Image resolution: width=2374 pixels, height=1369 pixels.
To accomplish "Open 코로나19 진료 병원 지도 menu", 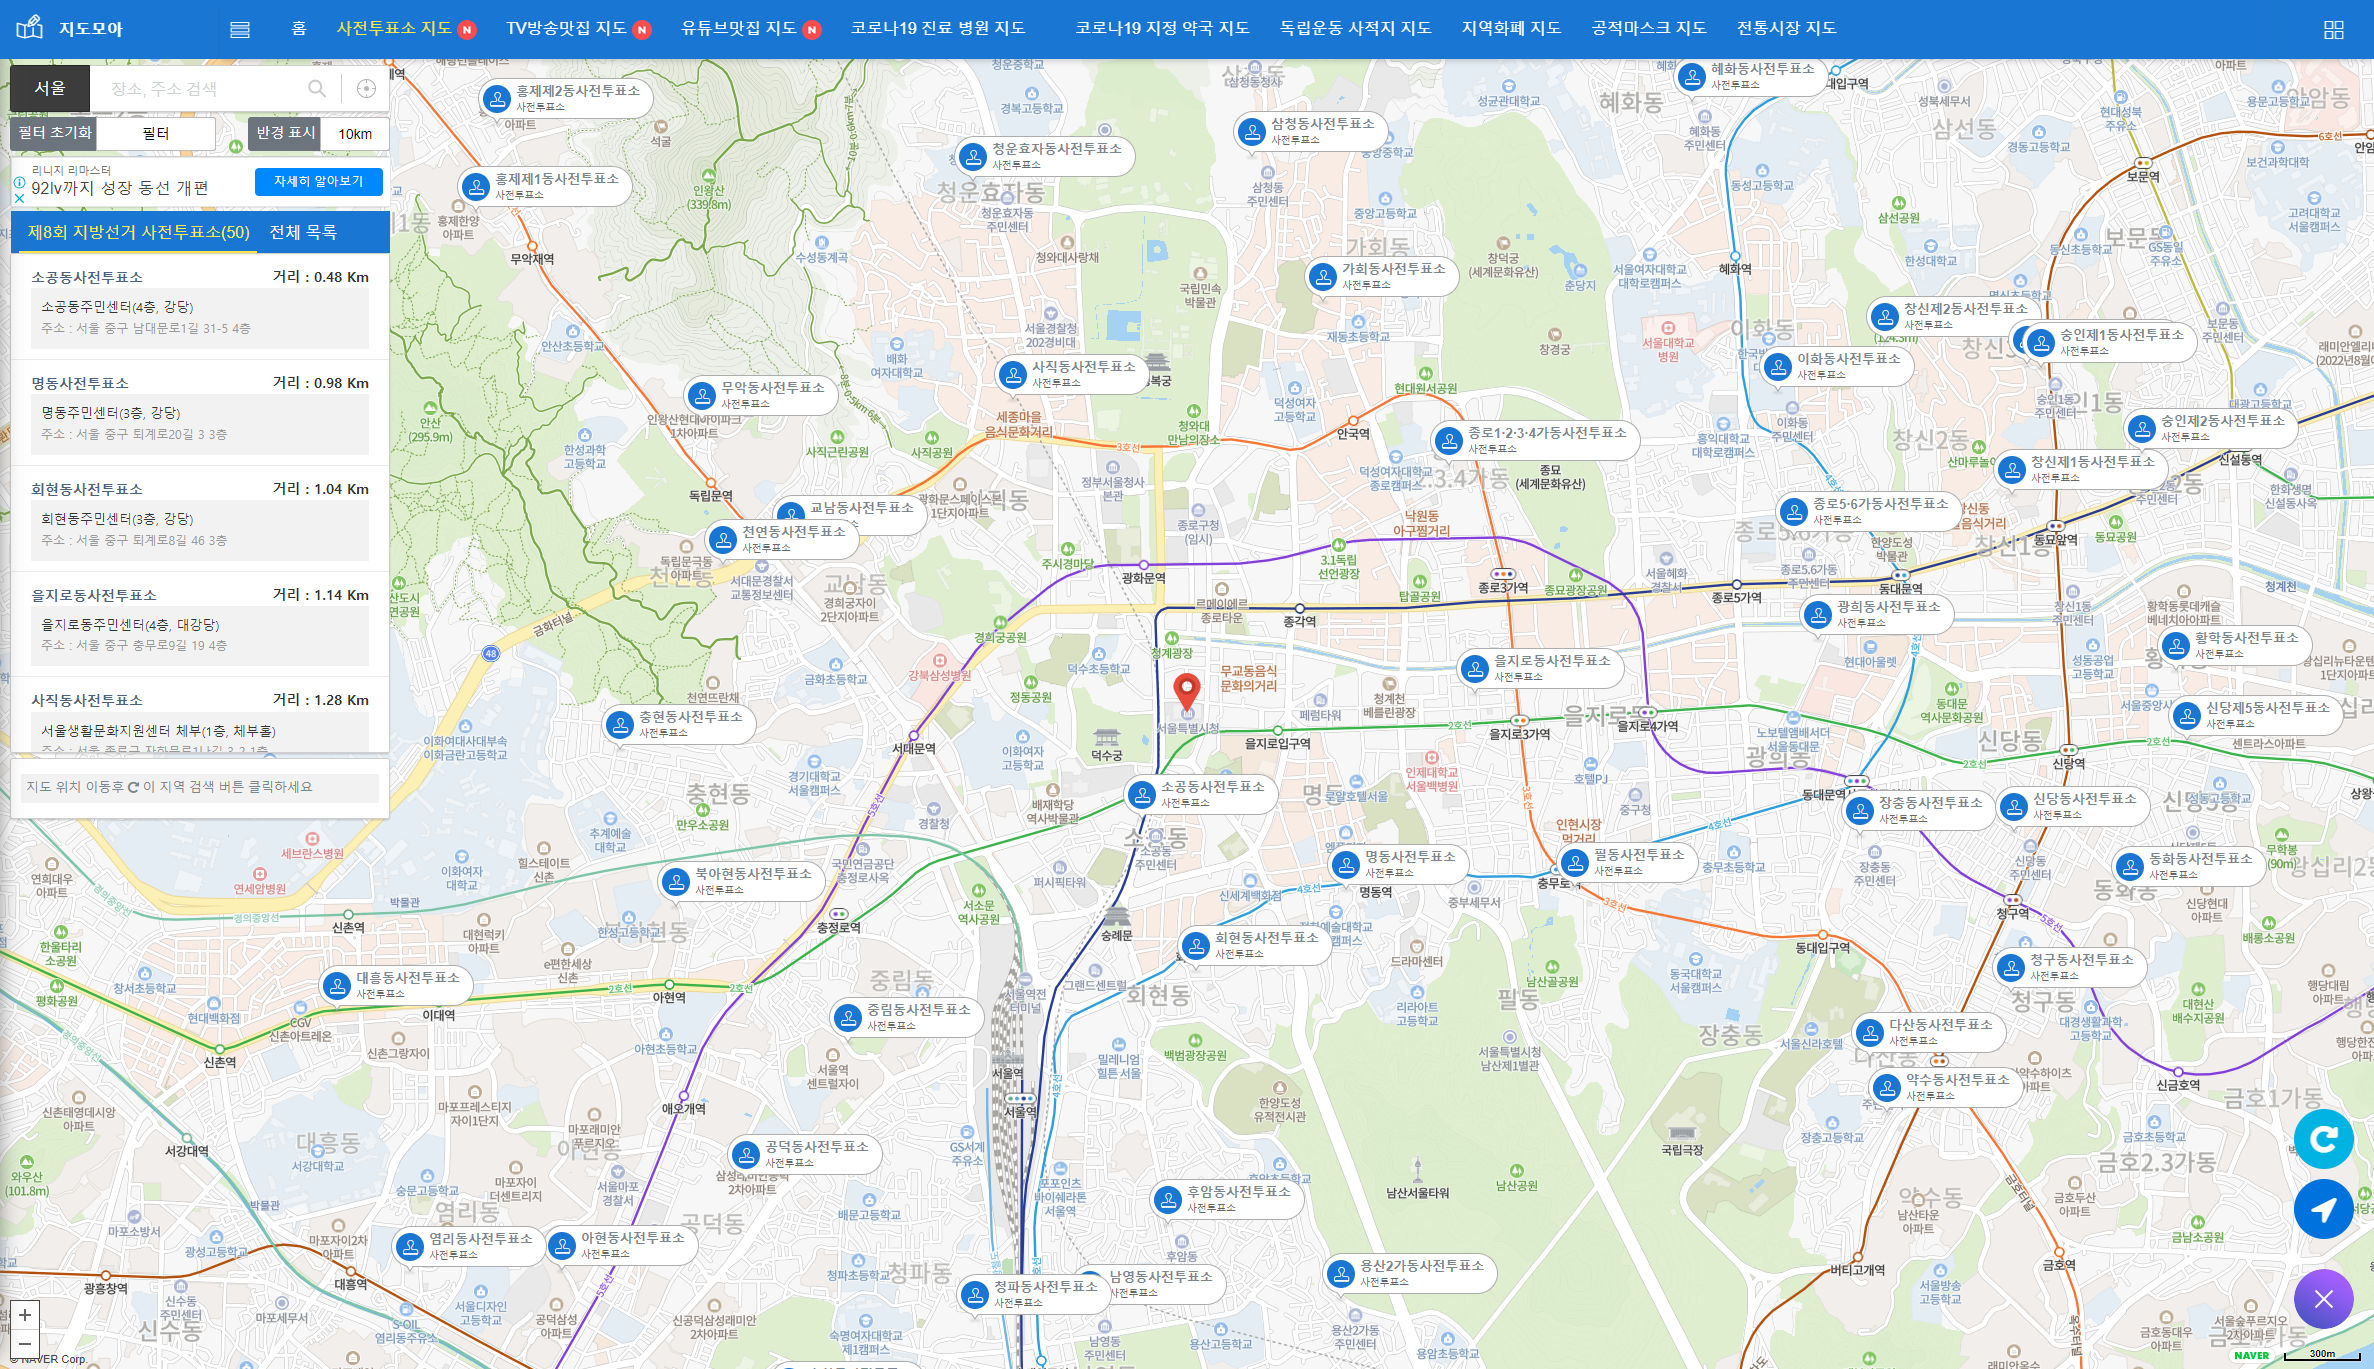I will (x=938, y=28).
